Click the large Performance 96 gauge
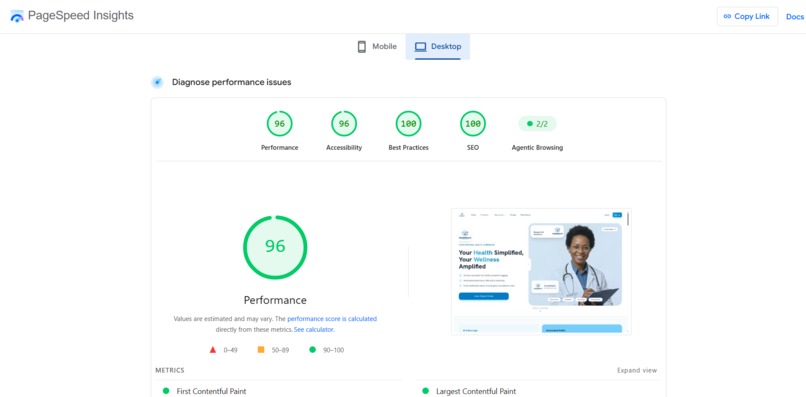This screenshot has height=397, width=806. click(275, 247)
